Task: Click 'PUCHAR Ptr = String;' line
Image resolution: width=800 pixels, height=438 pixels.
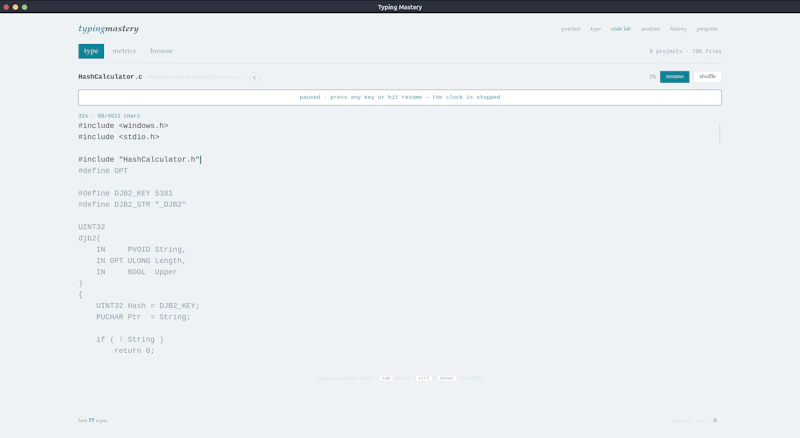Action: pyautogui.click(x=143, y=317)
